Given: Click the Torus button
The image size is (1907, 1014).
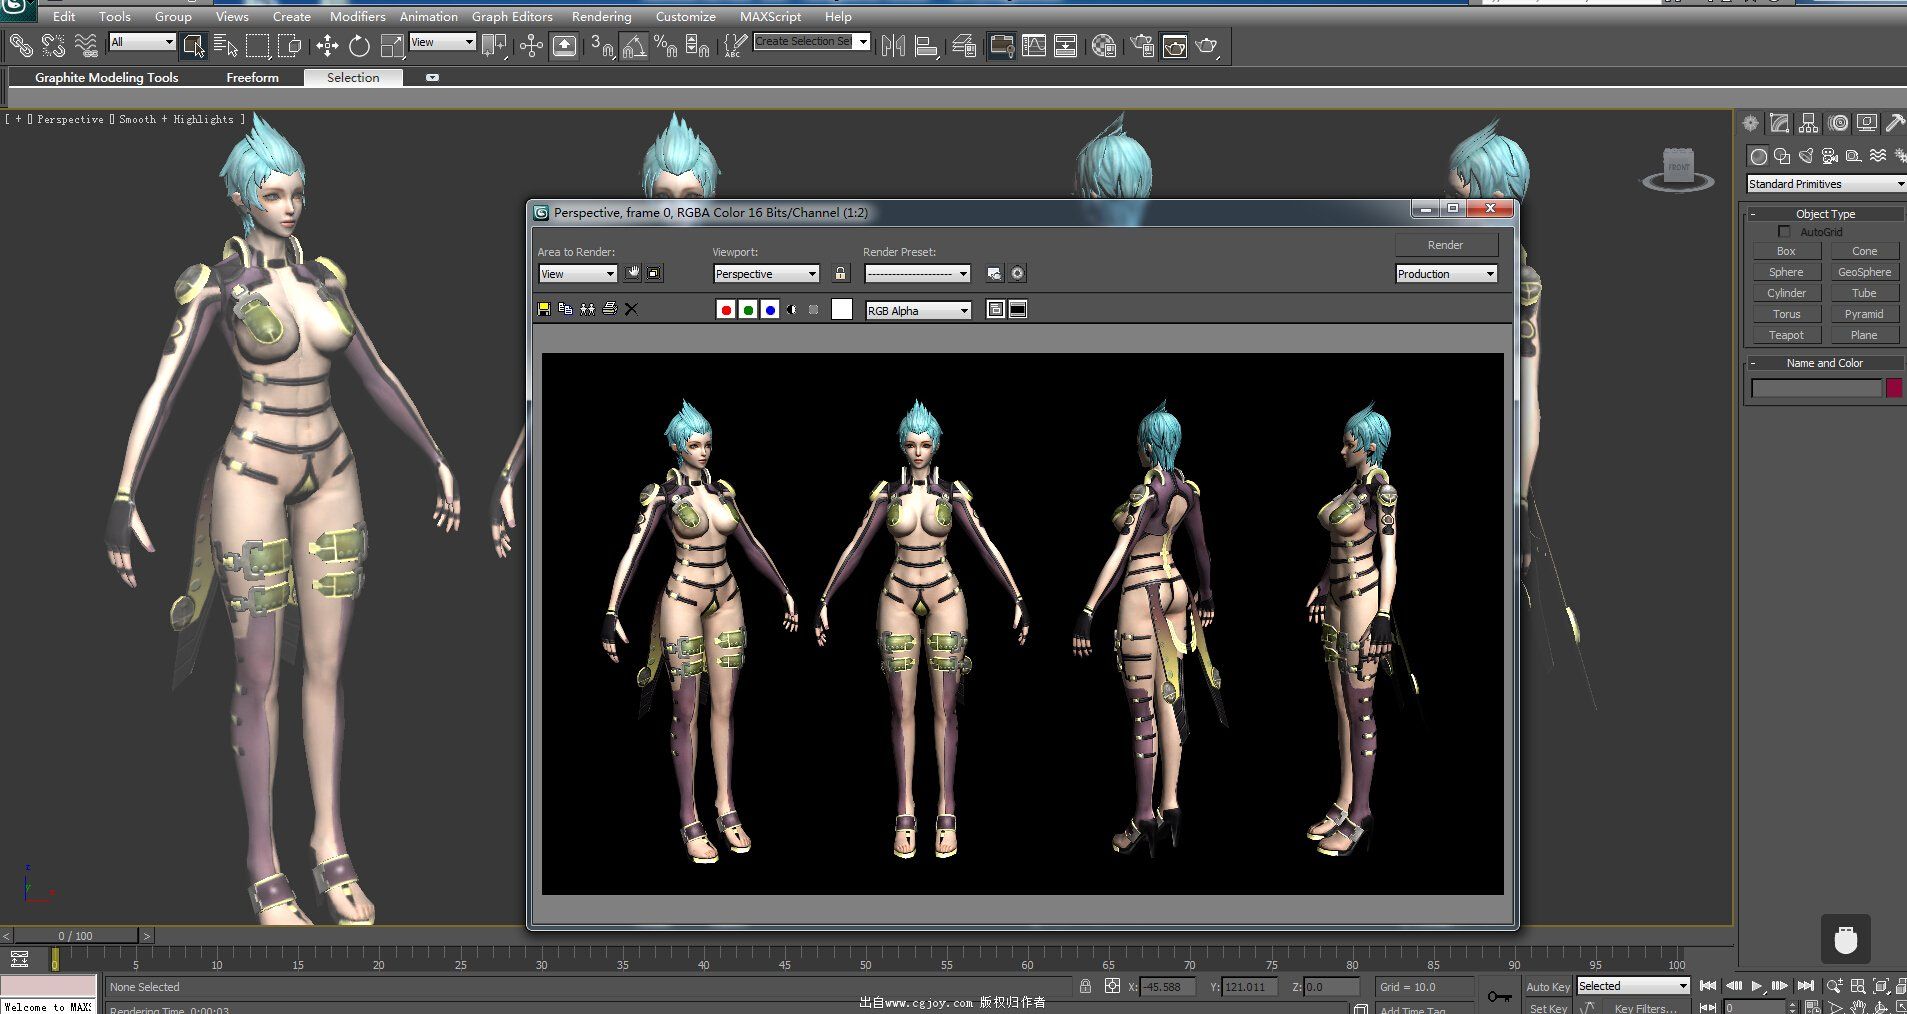Looking at the screenshot, I should (1786, 314).
